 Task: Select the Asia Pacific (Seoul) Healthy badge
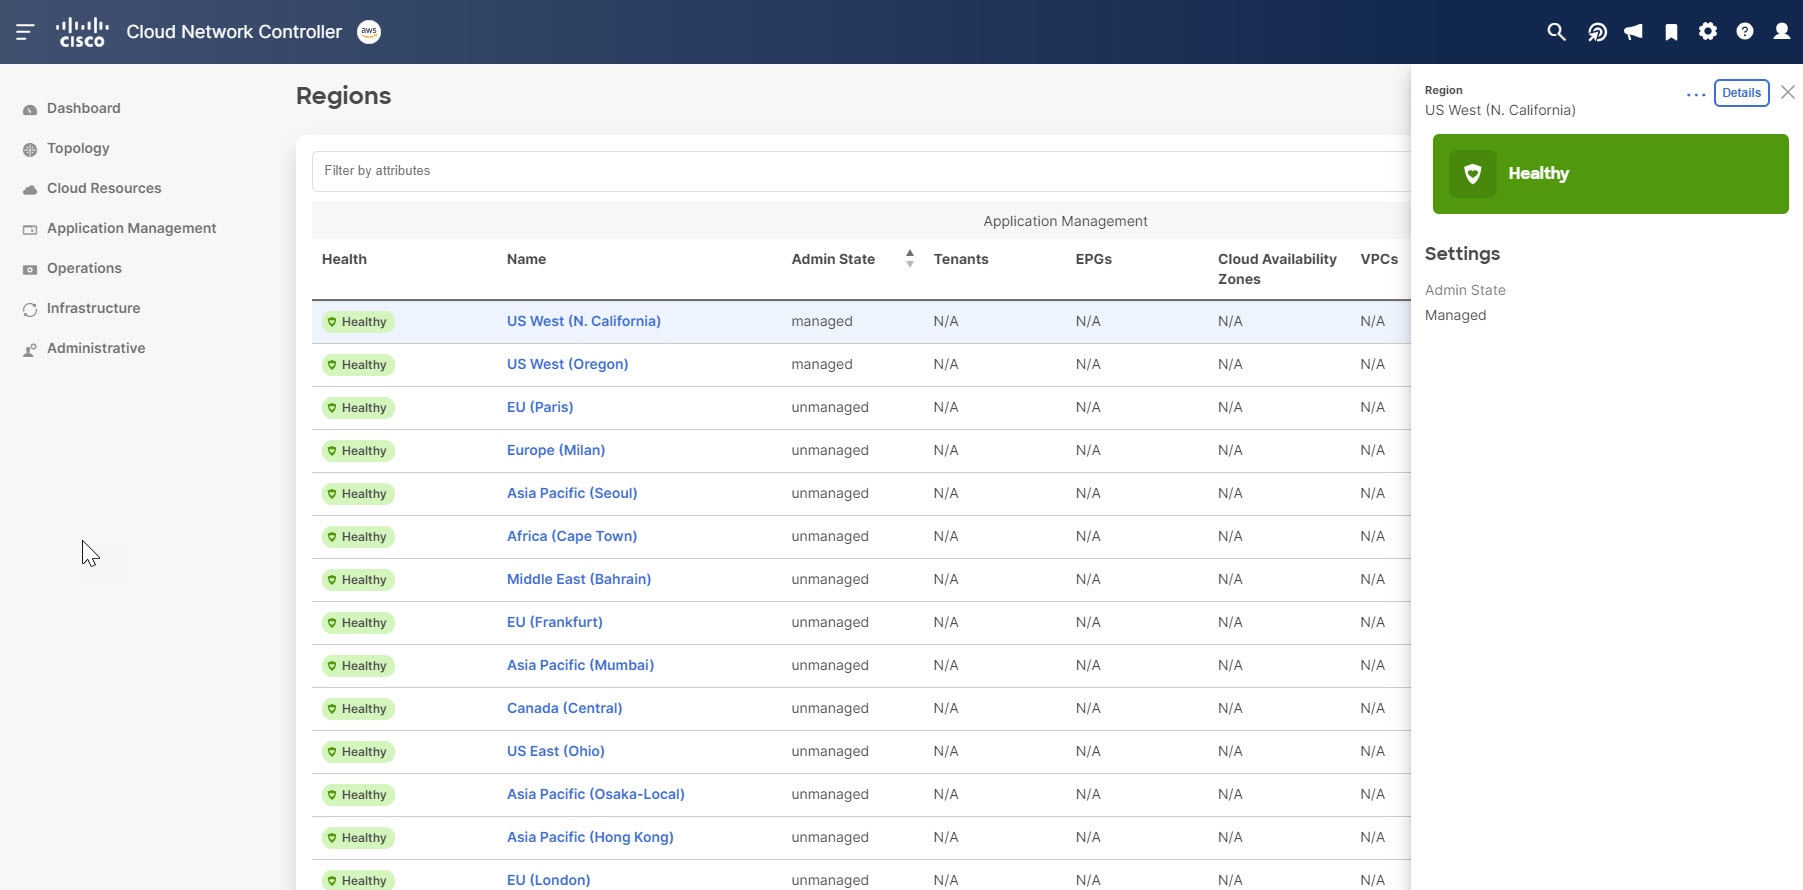(358, 494)
